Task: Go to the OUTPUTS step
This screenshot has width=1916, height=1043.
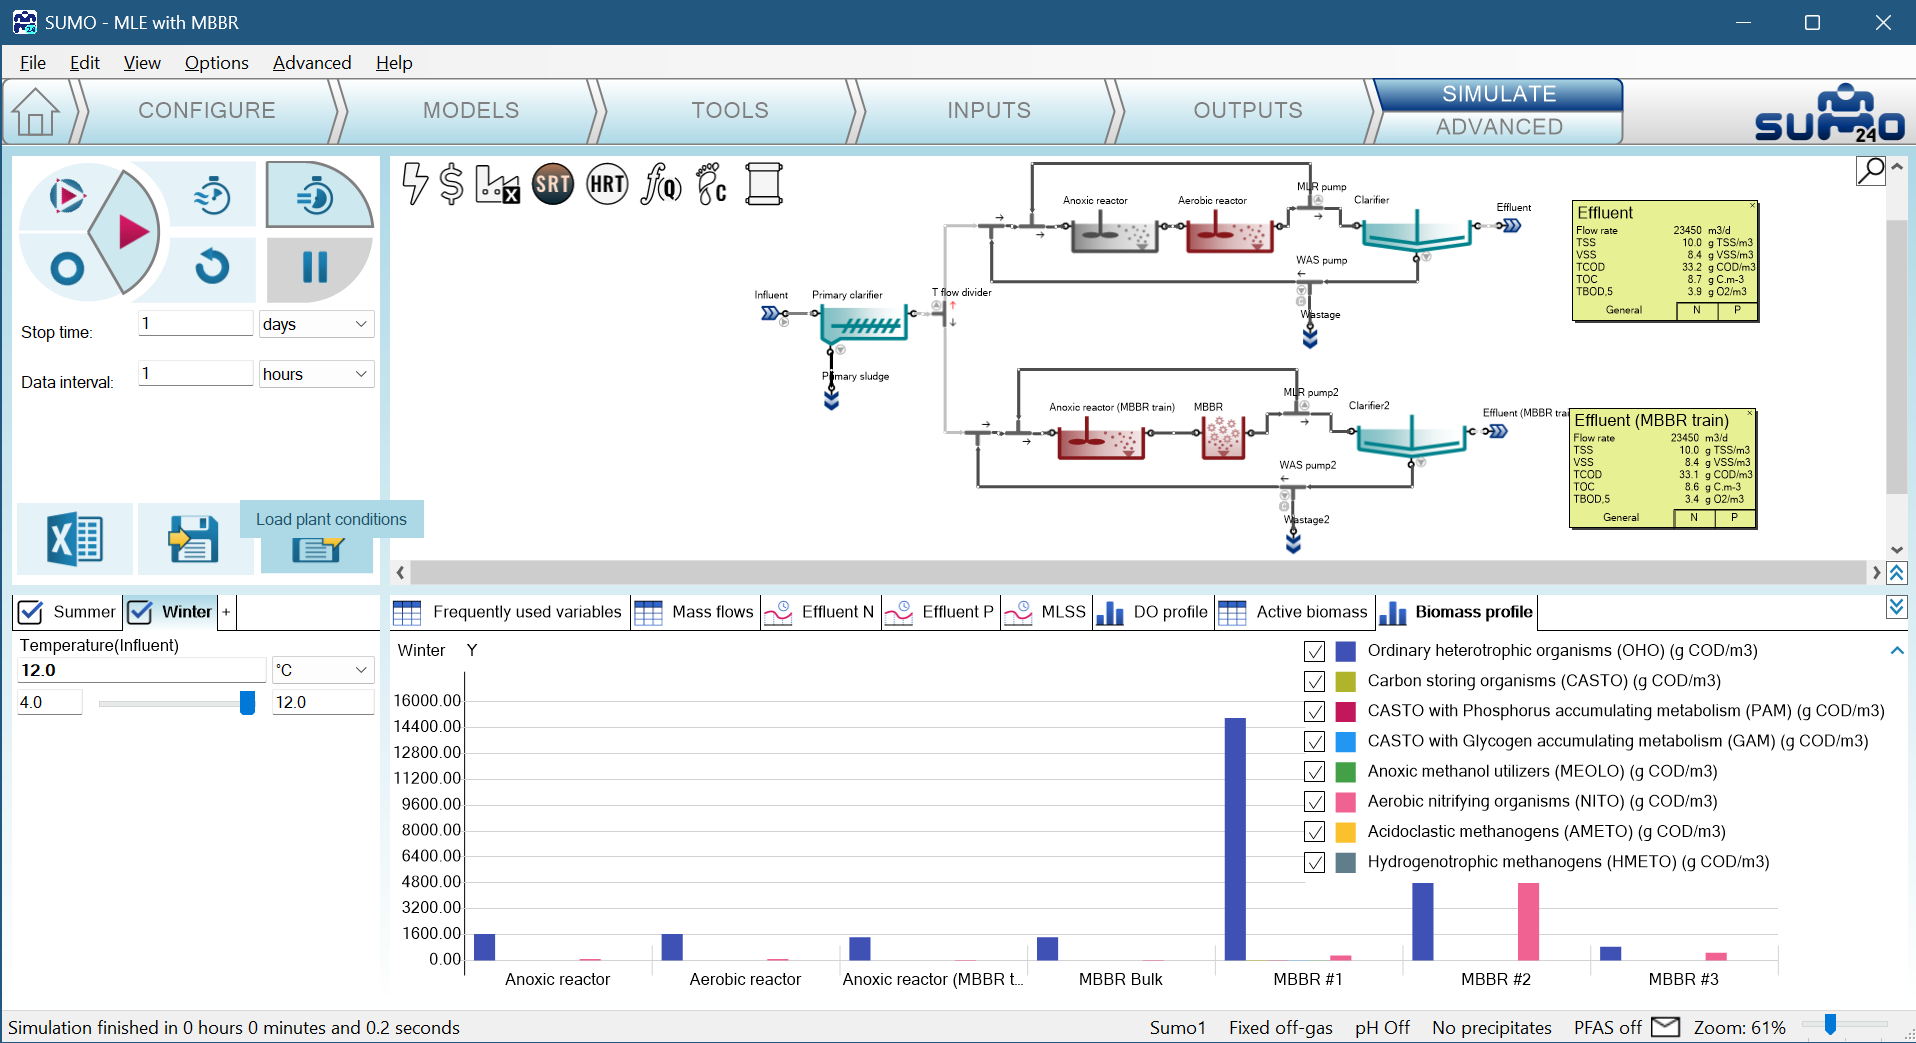Action: (x=1247, y=111)
